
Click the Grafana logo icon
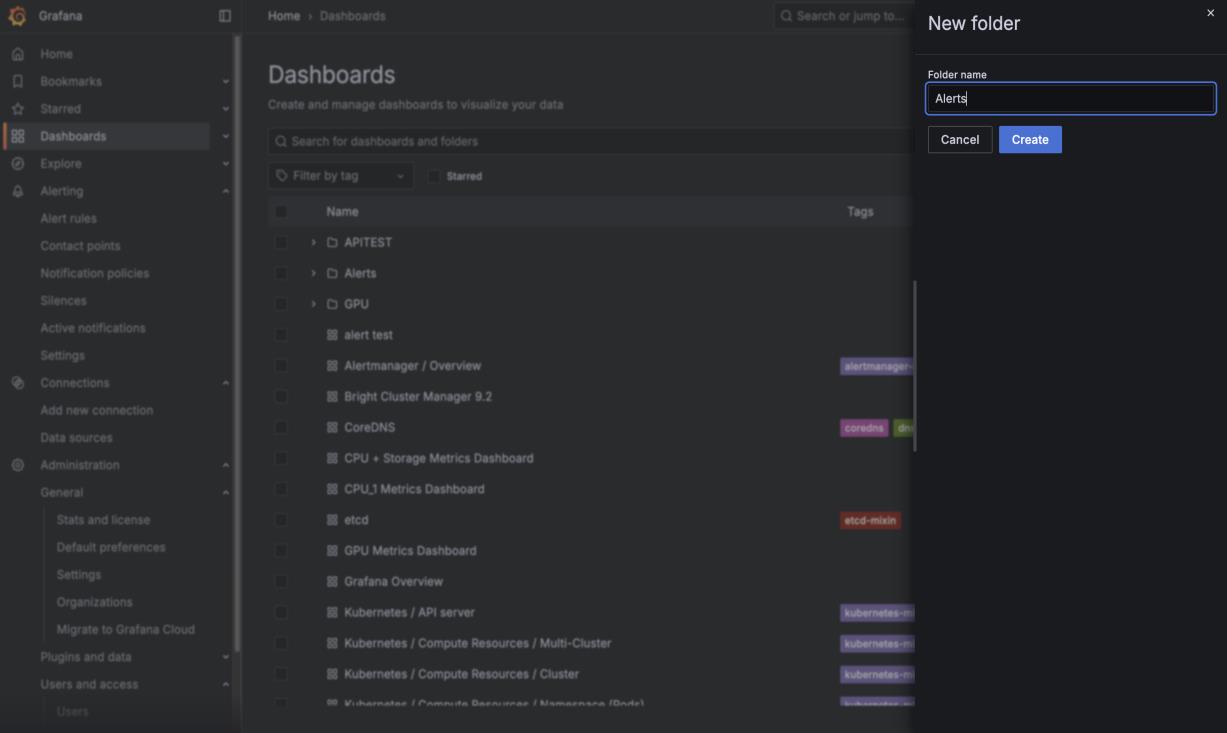17,16
